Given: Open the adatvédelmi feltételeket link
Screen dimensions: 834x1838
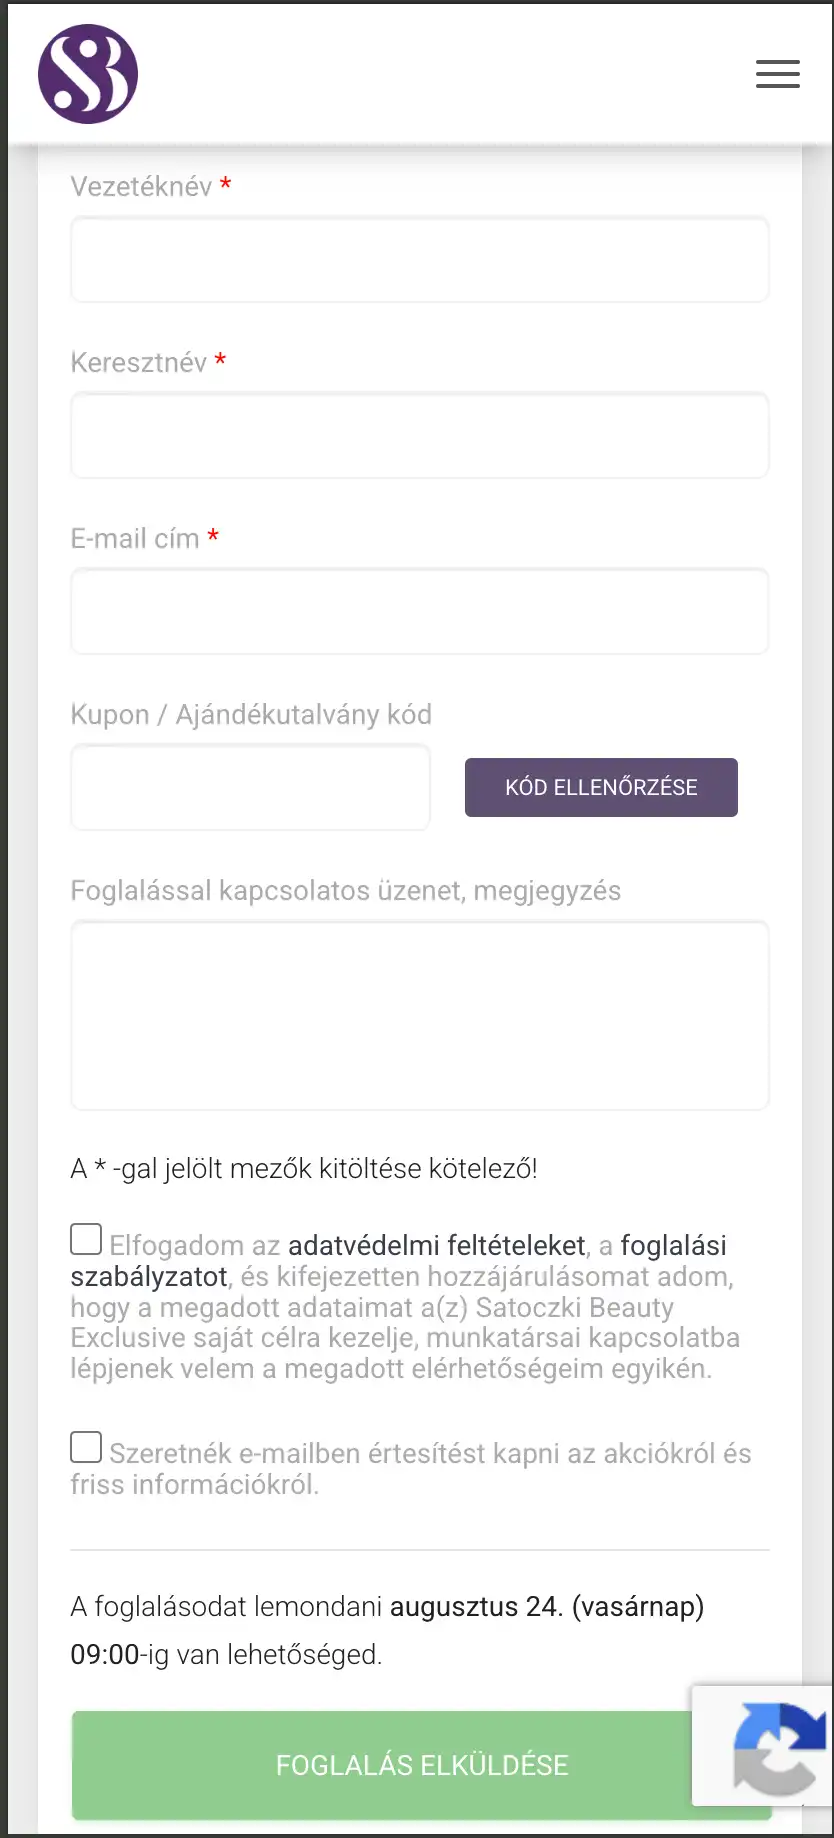Looking at the screenshot, I should click(x=436, y=1244).
